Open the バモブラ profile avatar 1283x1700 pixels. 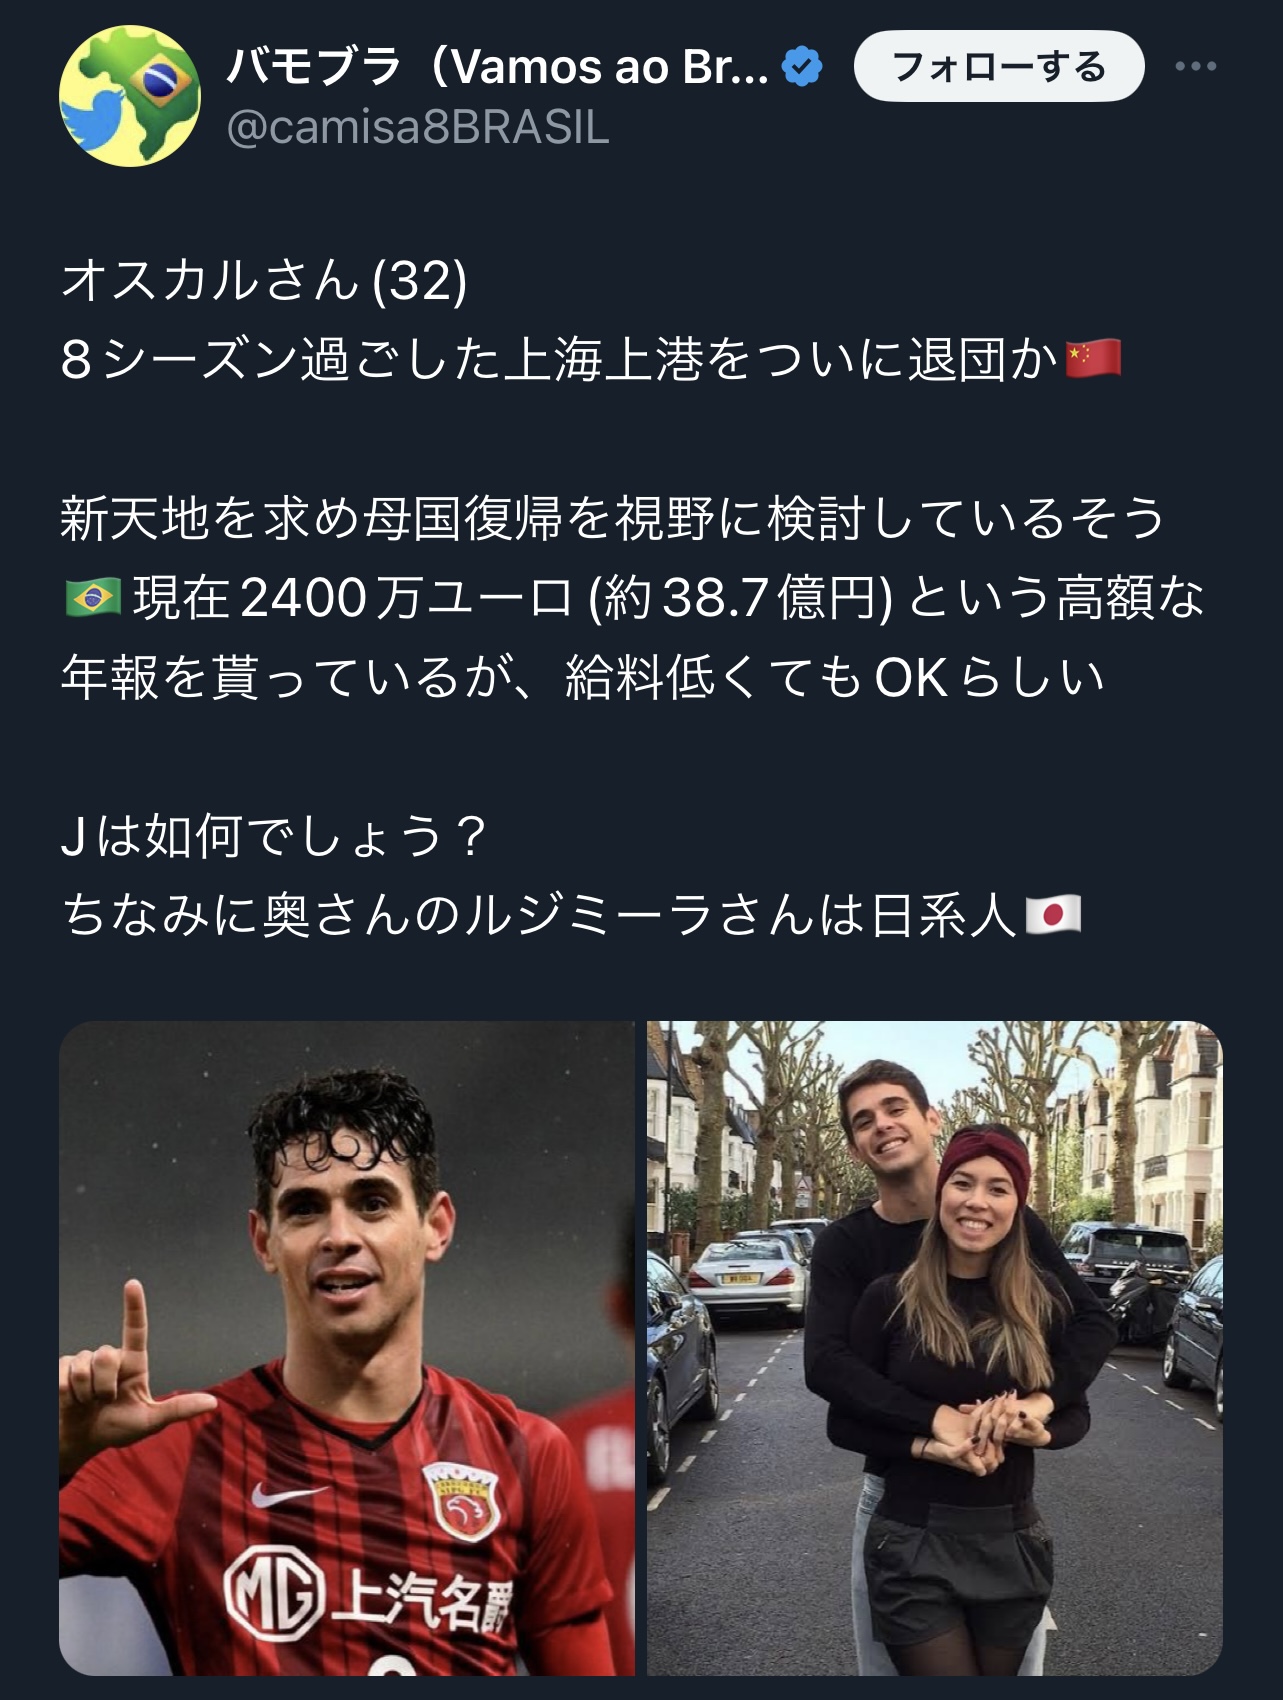click(130, 96)
